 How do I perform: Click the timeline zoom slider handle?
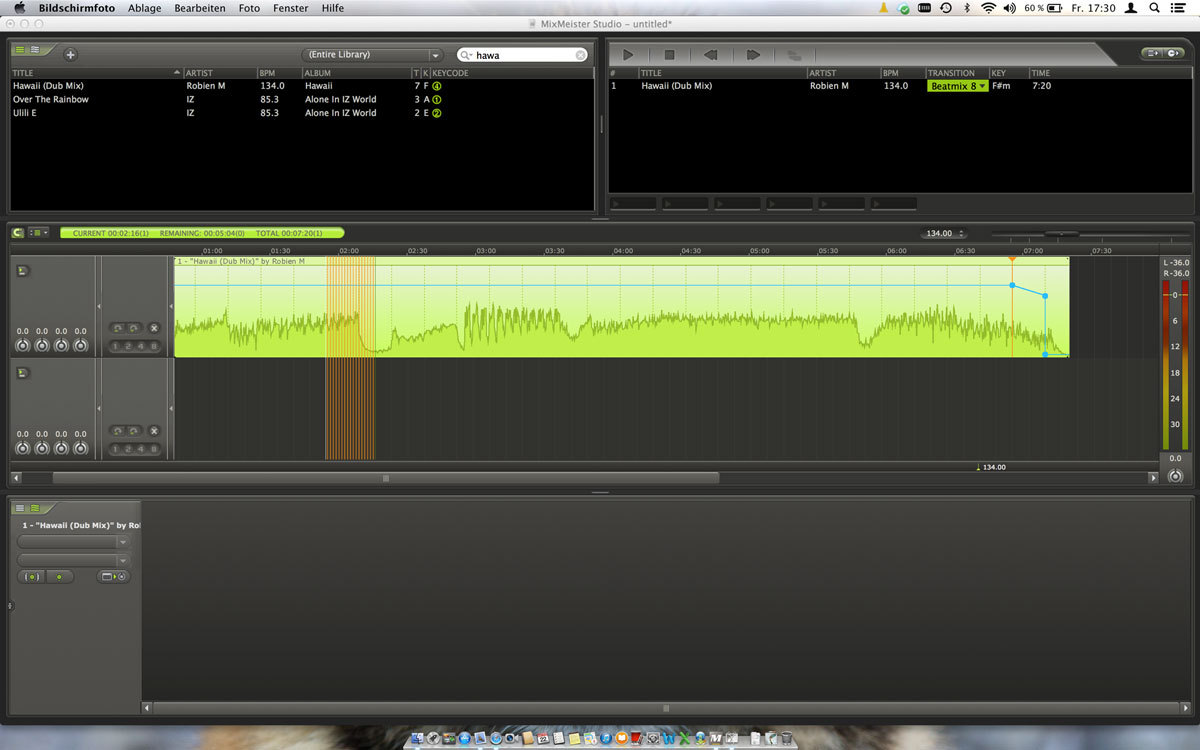(1061, 233)
